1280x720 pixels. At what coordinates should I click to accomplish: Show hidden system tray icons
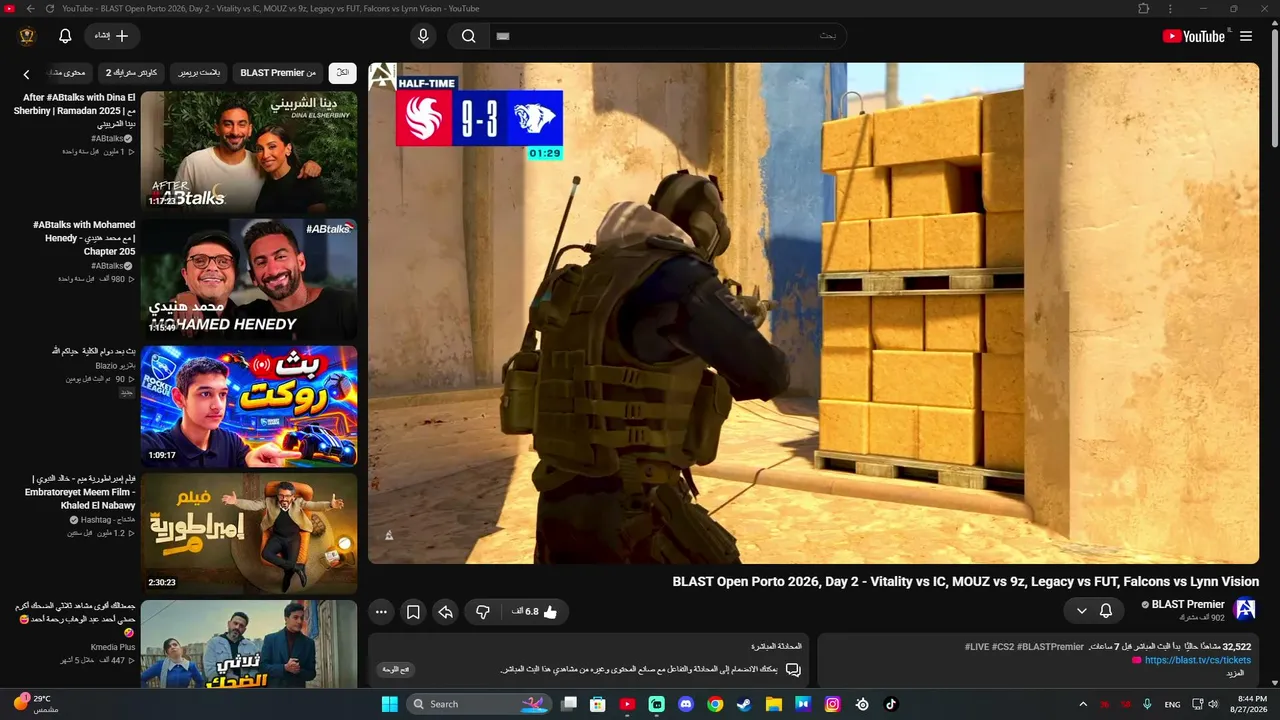click(1083, 704)
